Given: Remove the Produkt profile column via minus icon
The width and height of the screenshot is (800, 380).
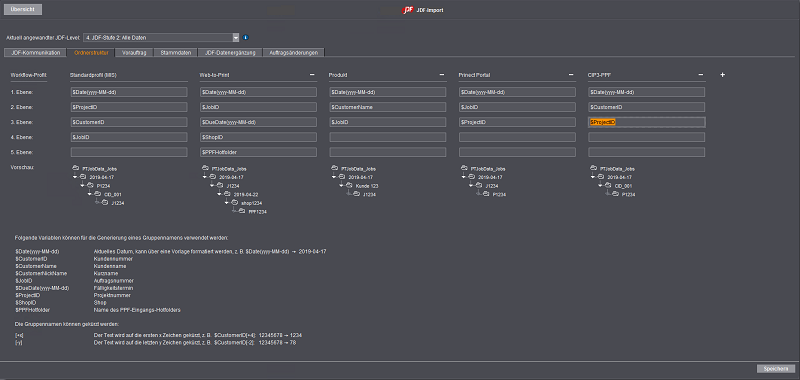Looking at the screenshot, I should (441, 75).
